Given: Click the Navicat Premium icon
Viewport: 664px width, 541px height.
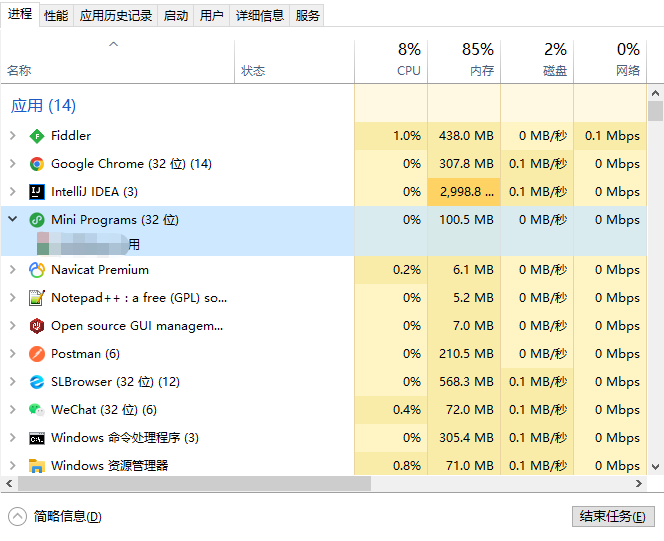Looking at the screenshot, I should tap(37, 270).
